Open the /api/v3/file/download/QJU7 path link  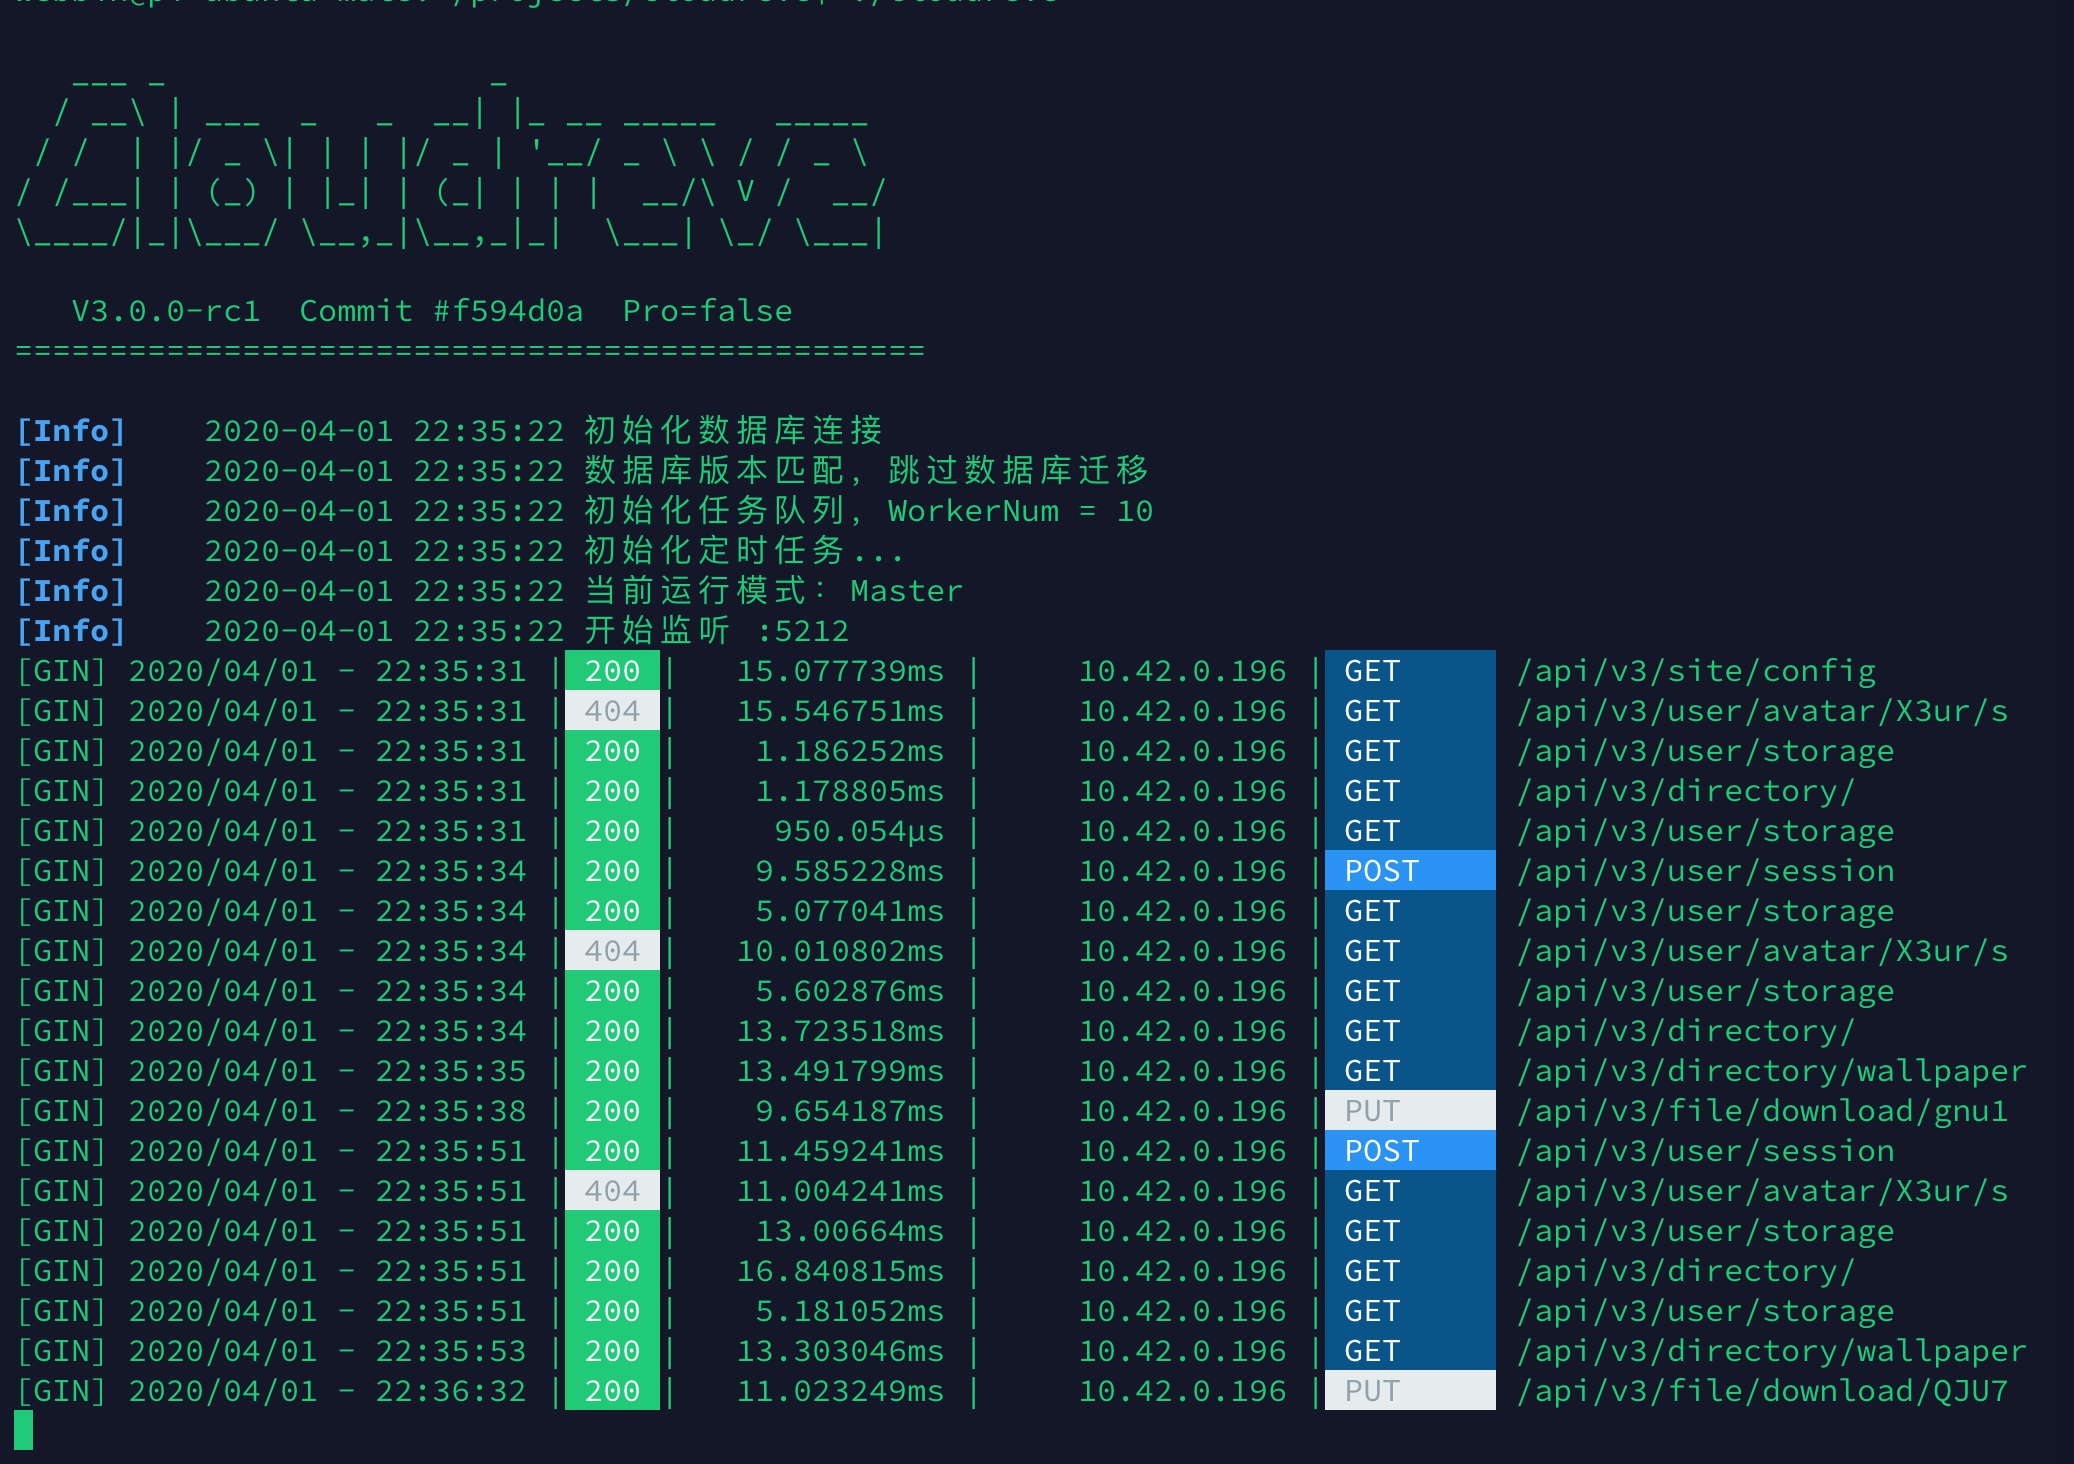(1762, 1390)
